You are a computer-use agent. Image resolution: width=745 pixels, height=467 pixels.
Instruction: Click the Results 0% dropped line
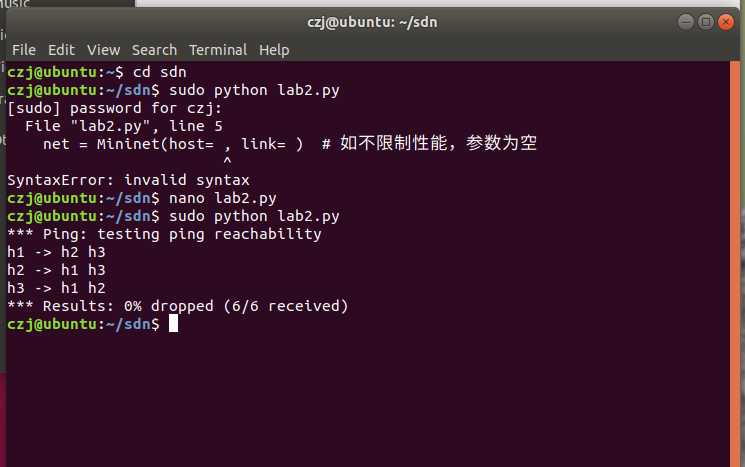pyautogui.click(x=178, y=306)
